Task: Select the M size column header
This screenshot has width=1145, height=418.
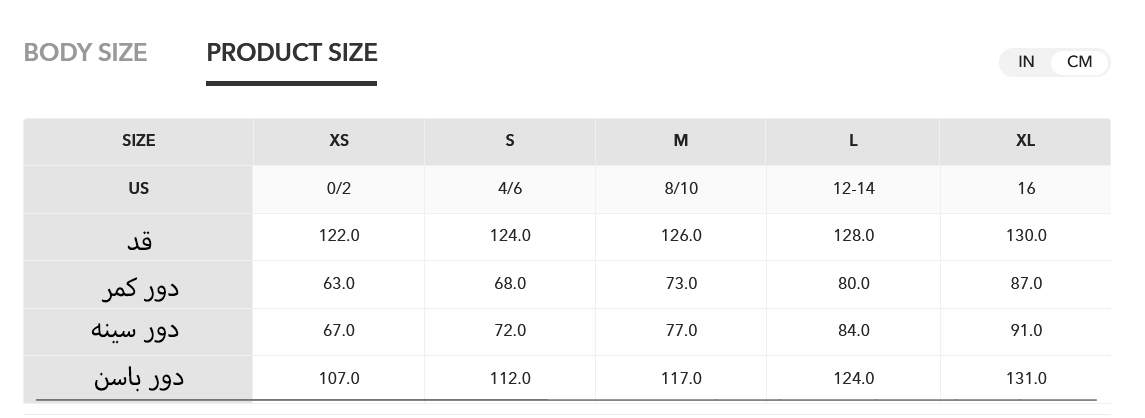Action: [681, 141]
